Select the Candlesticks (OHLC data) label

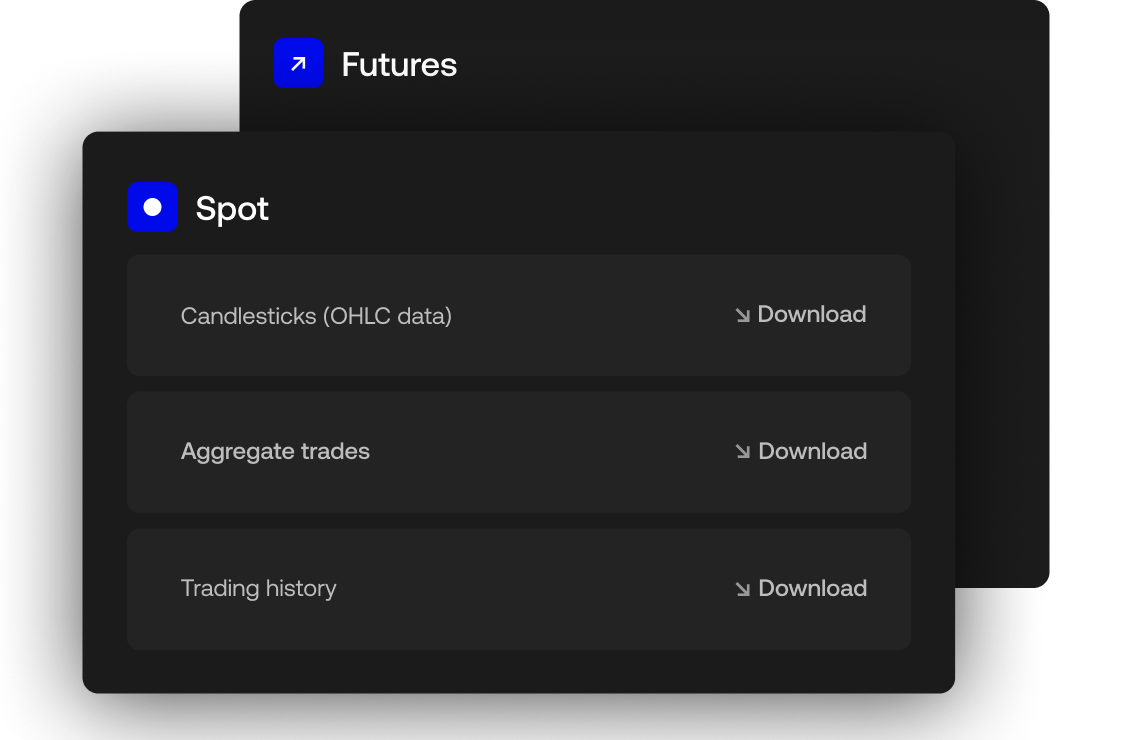tap(316, 315)
